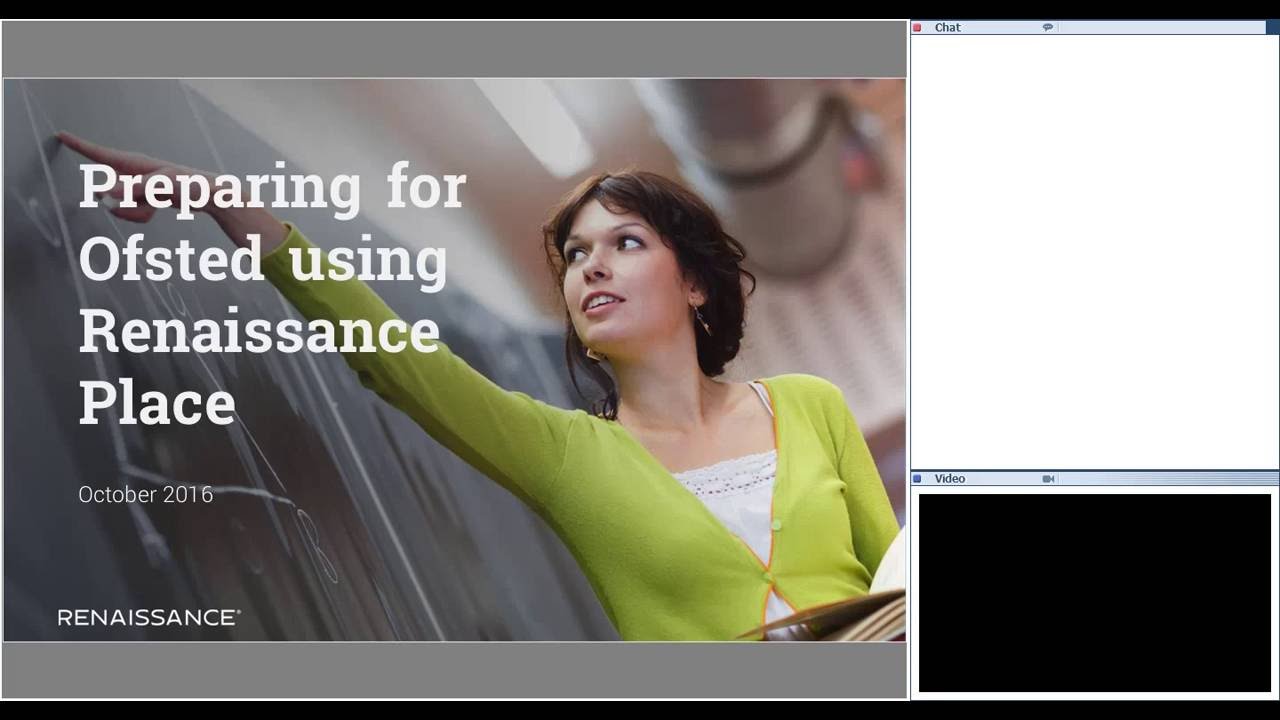Click the RENAISSANCE logo on the slide
1280x720 pixels.
tap(149, 618)
